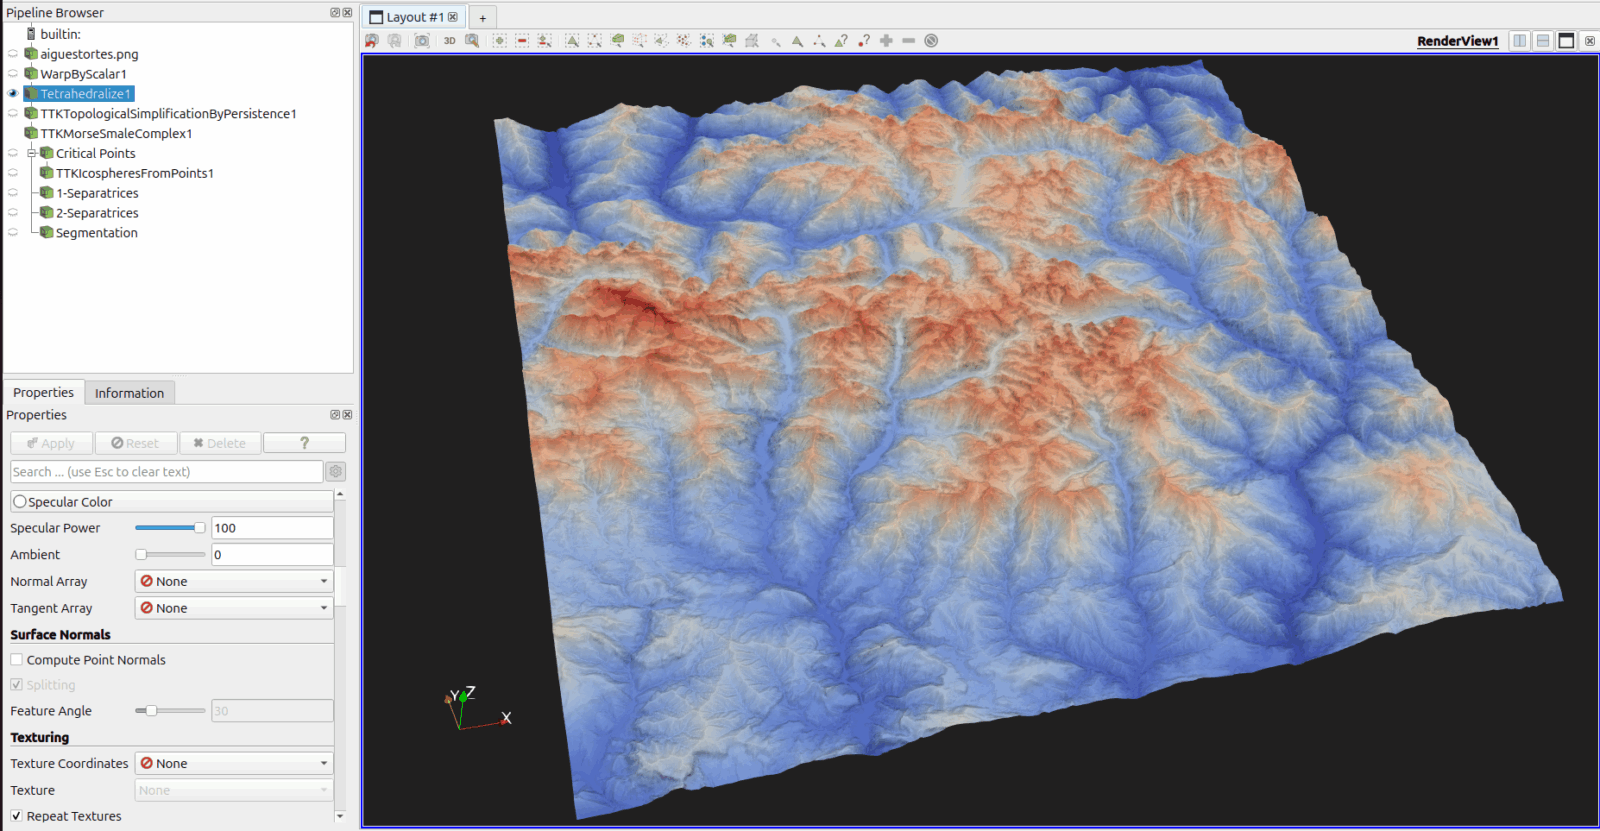
Task: Capture a screenshot with the camera icon
Action: [422, 41]
